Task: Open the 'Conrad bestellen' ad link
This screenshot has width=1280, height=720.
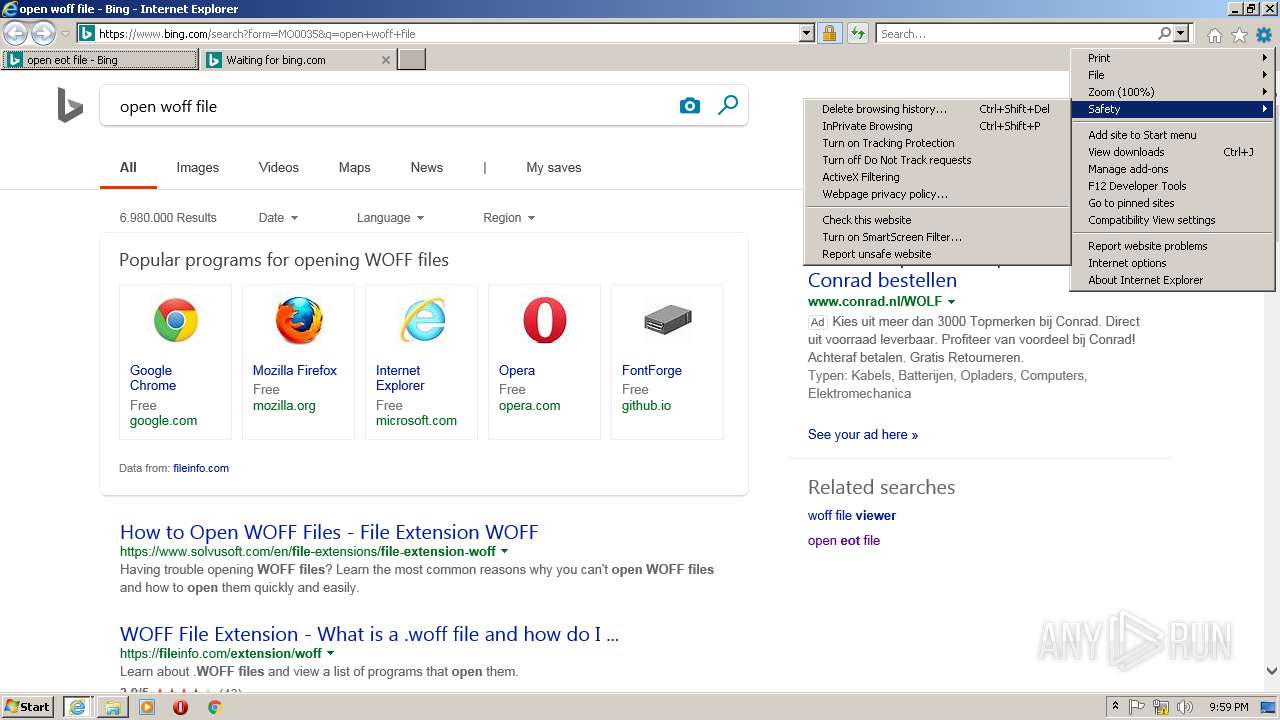Action: pyautogui.click(x=882, y=281)
